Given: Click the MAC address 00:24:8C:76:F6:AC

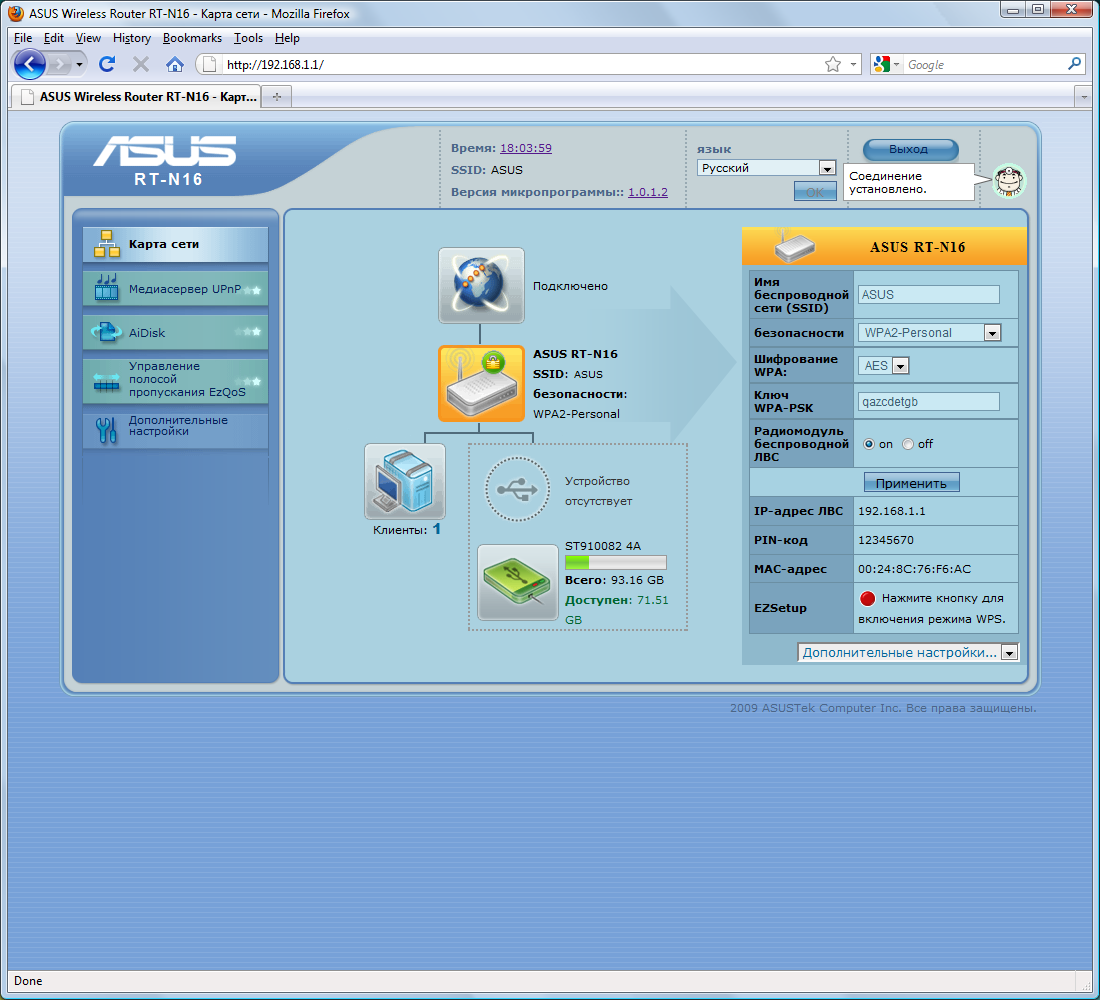Looking at the screenshot, I should click(914, 569).
